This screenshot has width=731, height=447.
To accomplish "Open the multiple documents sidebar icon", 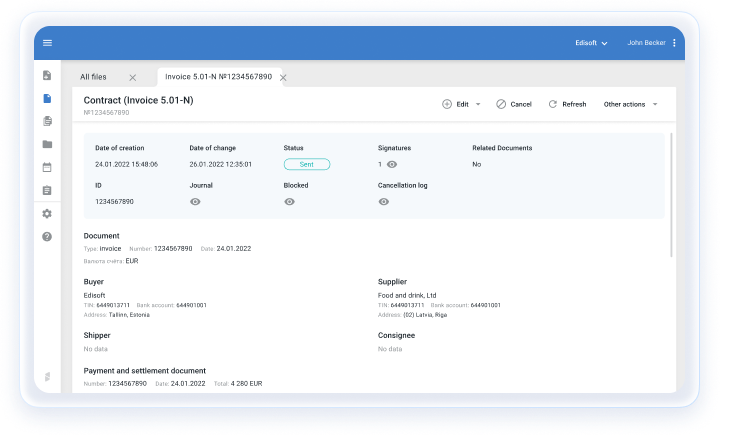I will (47, 121).
